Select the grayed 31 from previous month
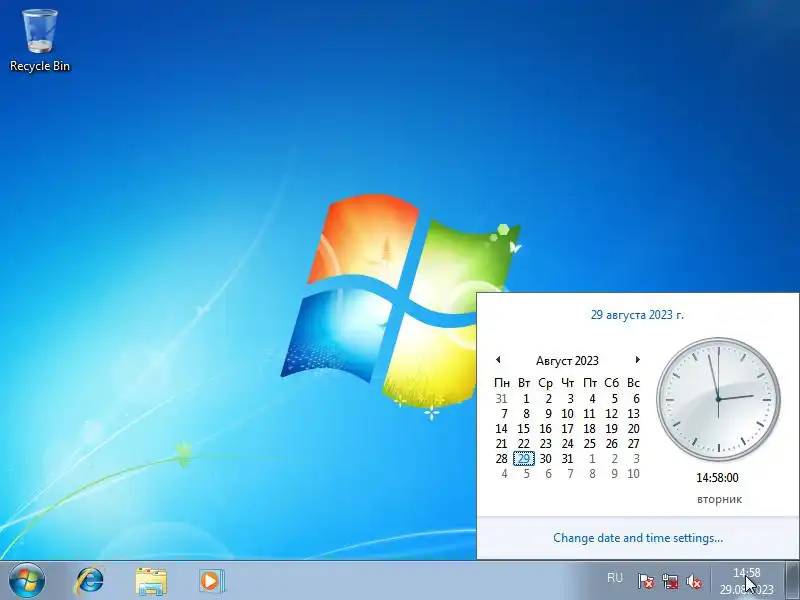800x600 pixels. click(502, 398)
